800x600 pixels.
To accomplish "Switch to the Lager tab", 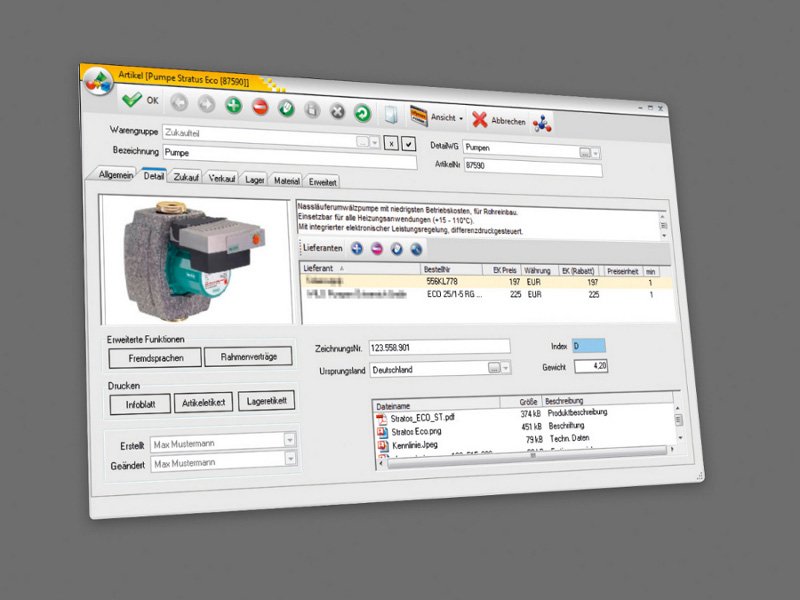I will [254, 180].
